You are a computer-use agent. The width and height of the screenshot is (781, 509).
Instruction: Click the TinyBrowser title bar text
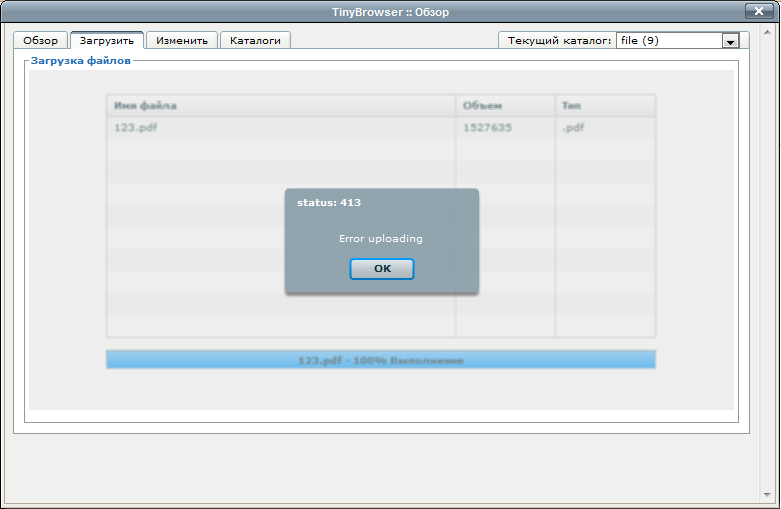390,12
